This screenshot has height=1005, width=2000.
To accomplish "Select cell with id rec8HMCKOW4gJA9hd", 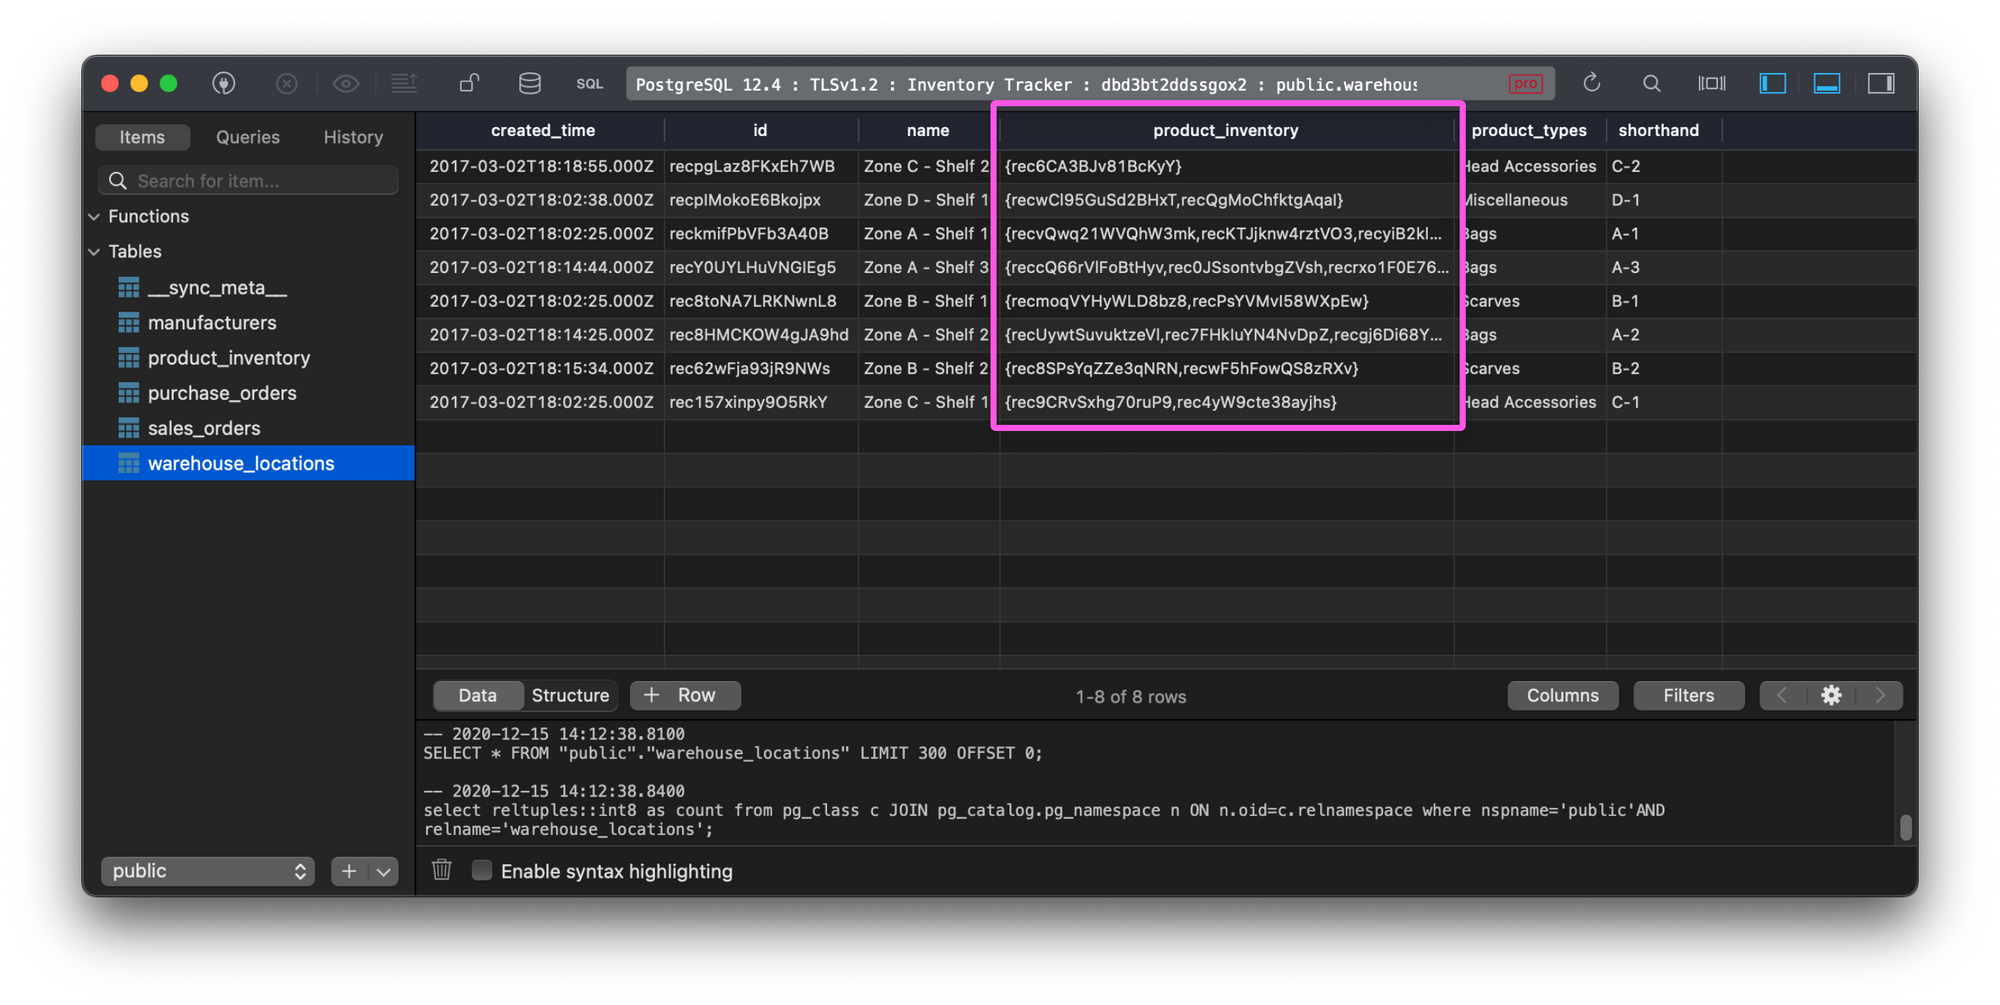I will point(761,335).
